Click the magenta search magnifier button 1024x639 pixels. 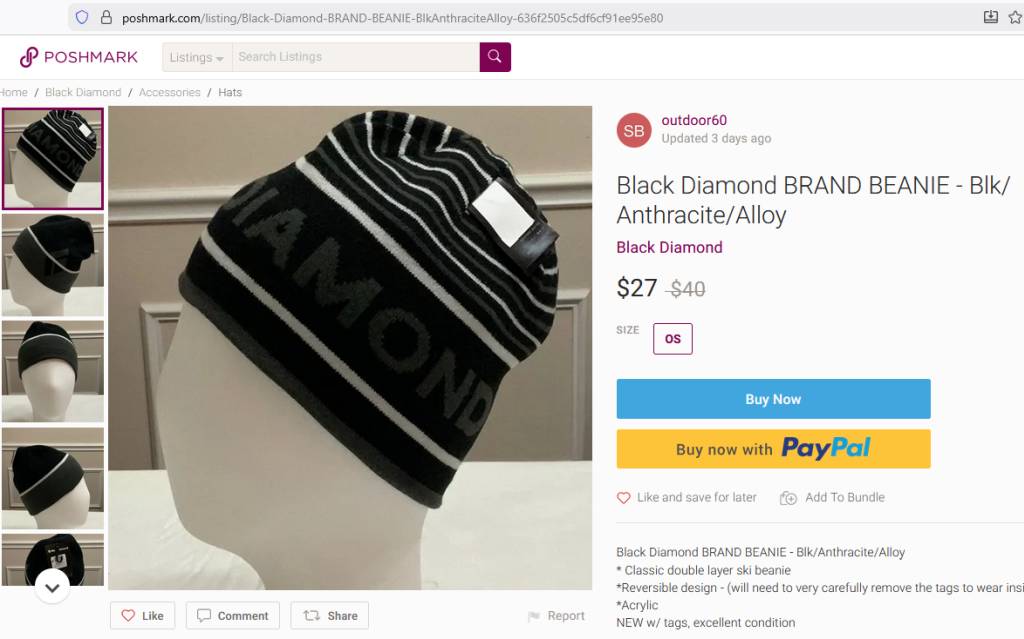pos(495,57)
